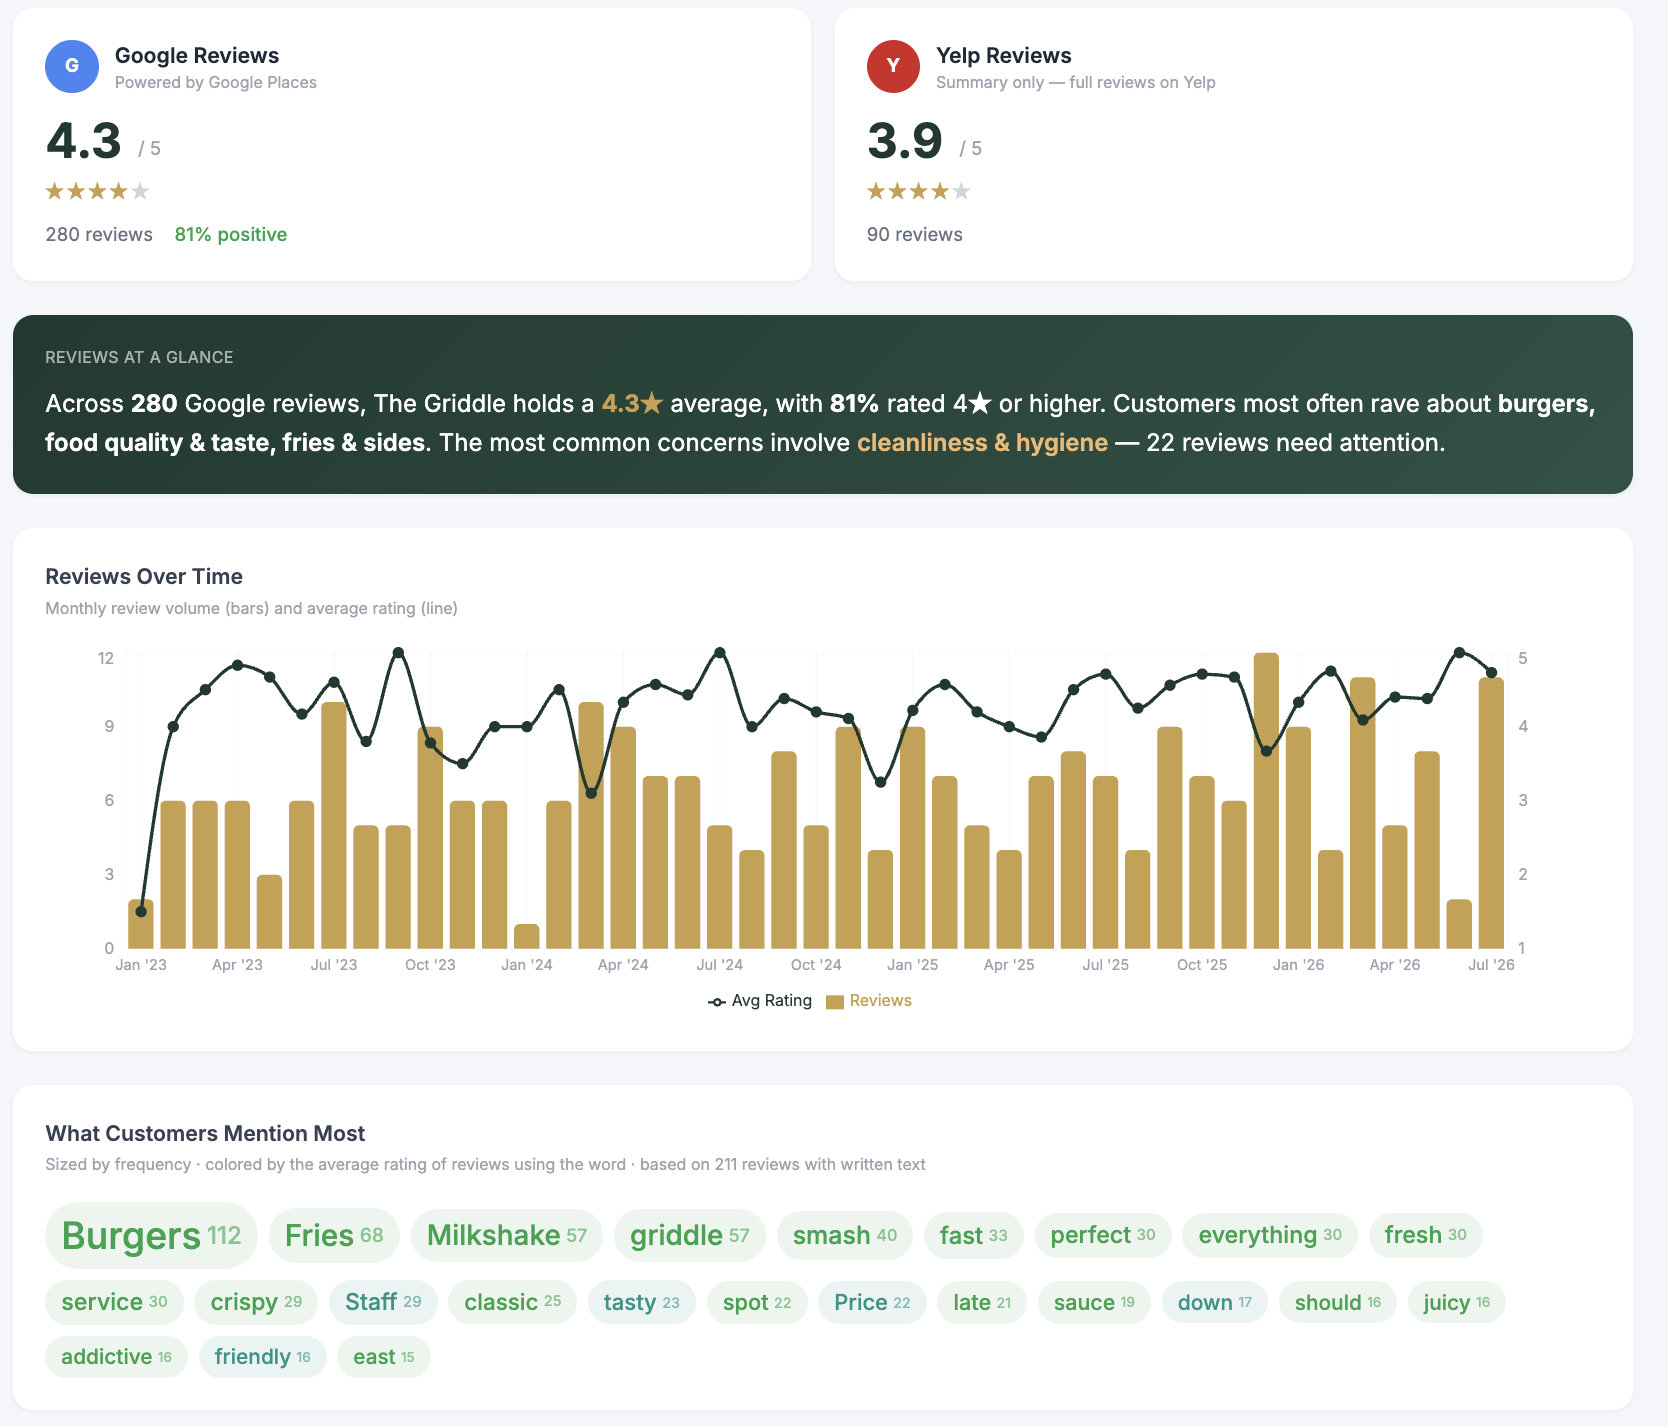Image resolution: width=1668 pixels, height=1426 pixels.
Task: Click the 4.3 Google rating number
Action: click(84, 141)
